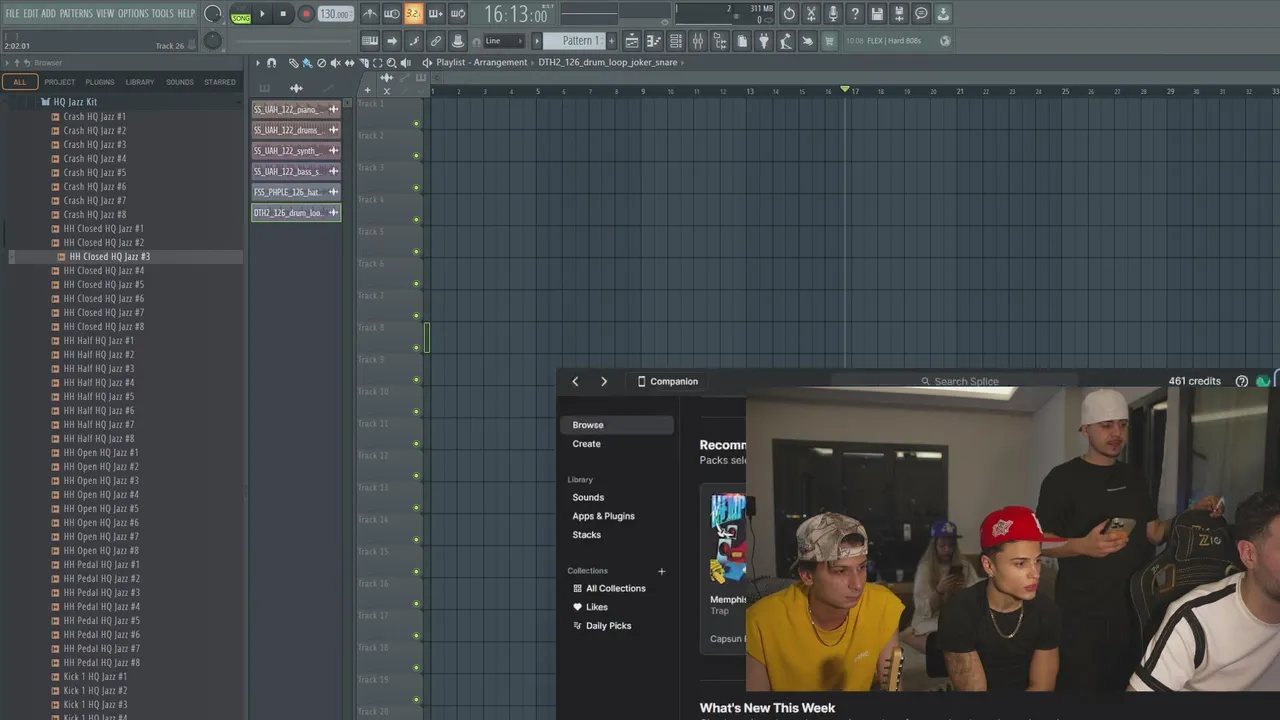
Task: Click the one-click audio recording microphone
Action: click(833, 14)
